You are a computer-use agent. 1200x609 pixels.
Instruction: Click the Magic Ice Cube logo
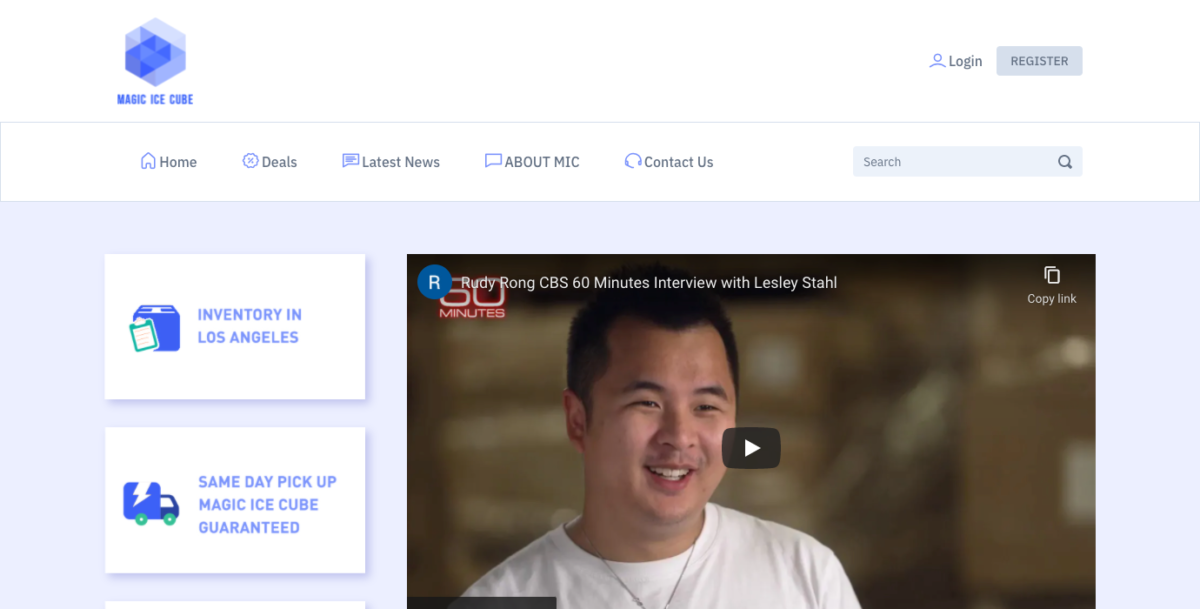click(155, 61)
